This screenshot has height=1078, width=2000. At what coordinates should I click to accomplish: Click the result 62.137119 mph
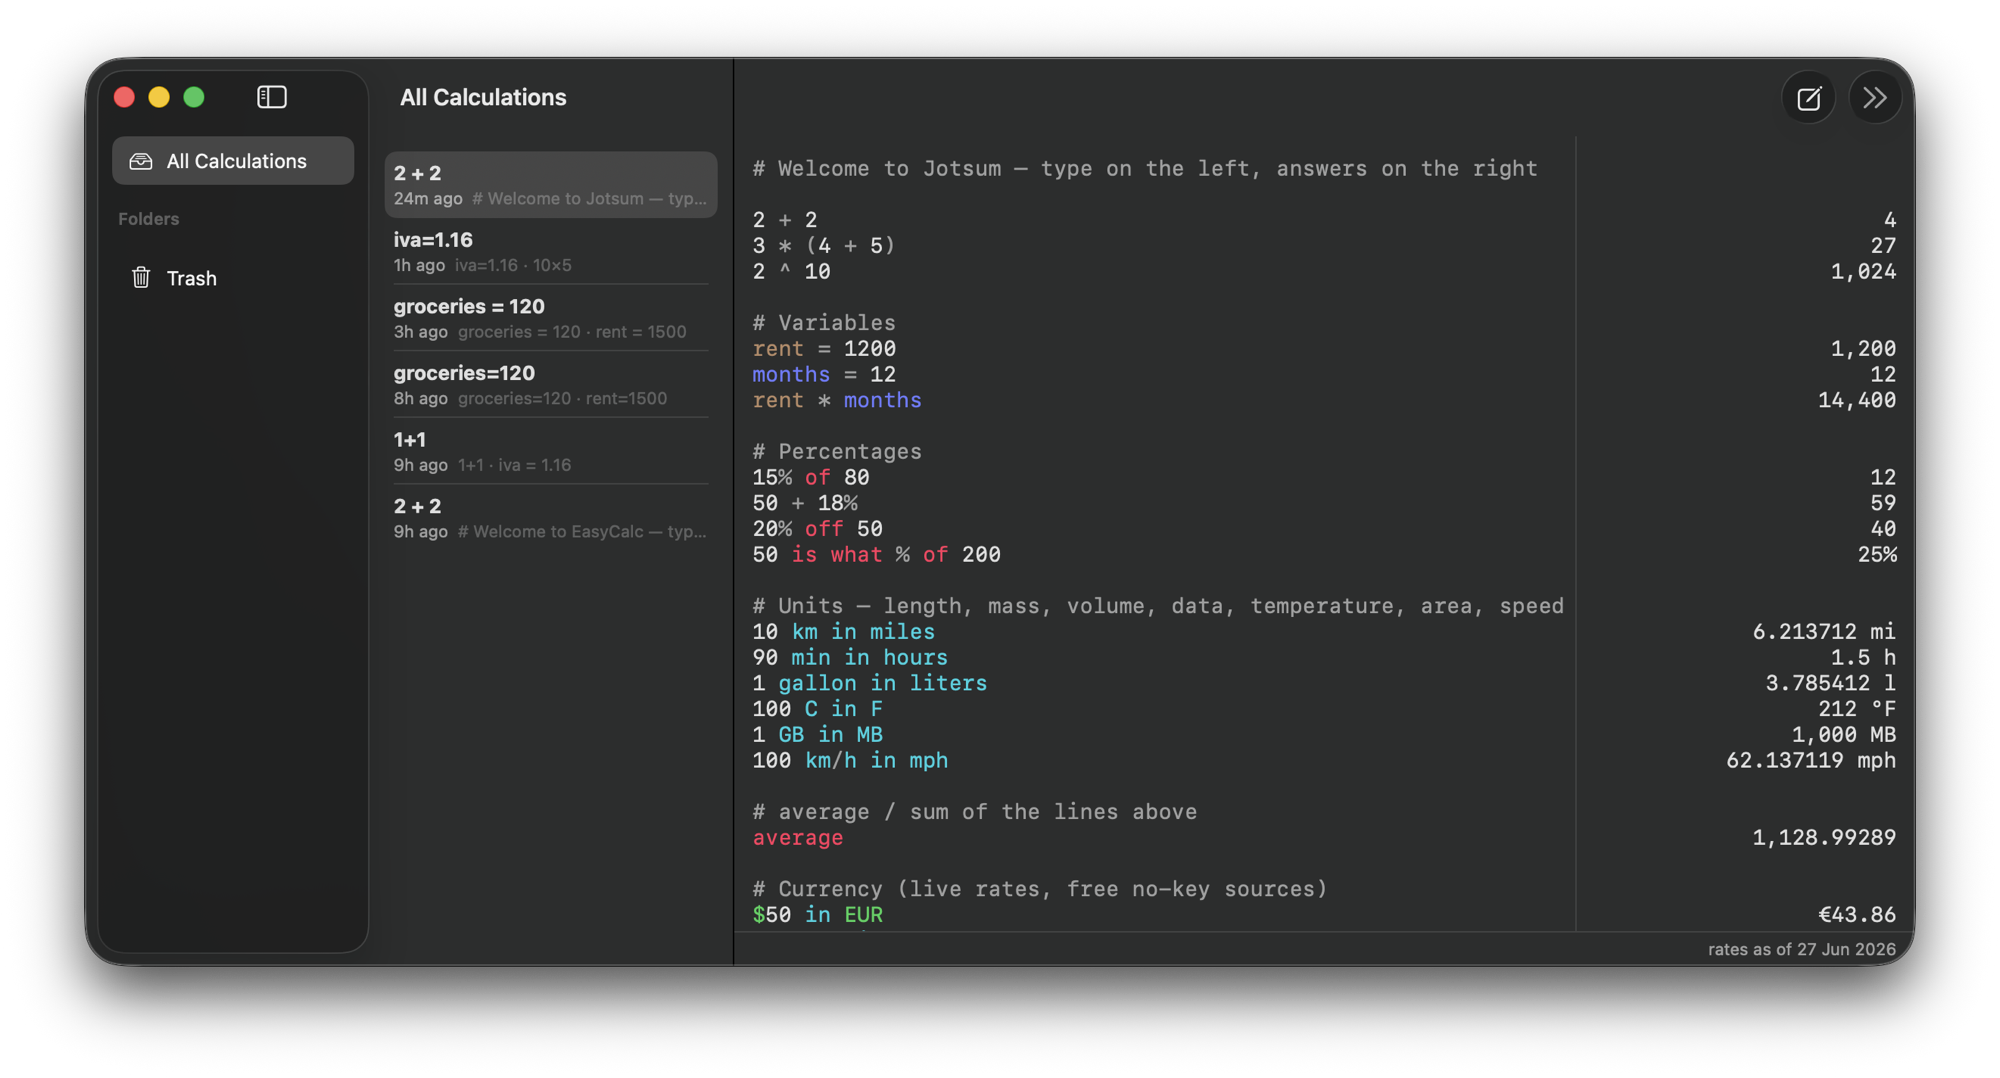tap(1811, 760)
